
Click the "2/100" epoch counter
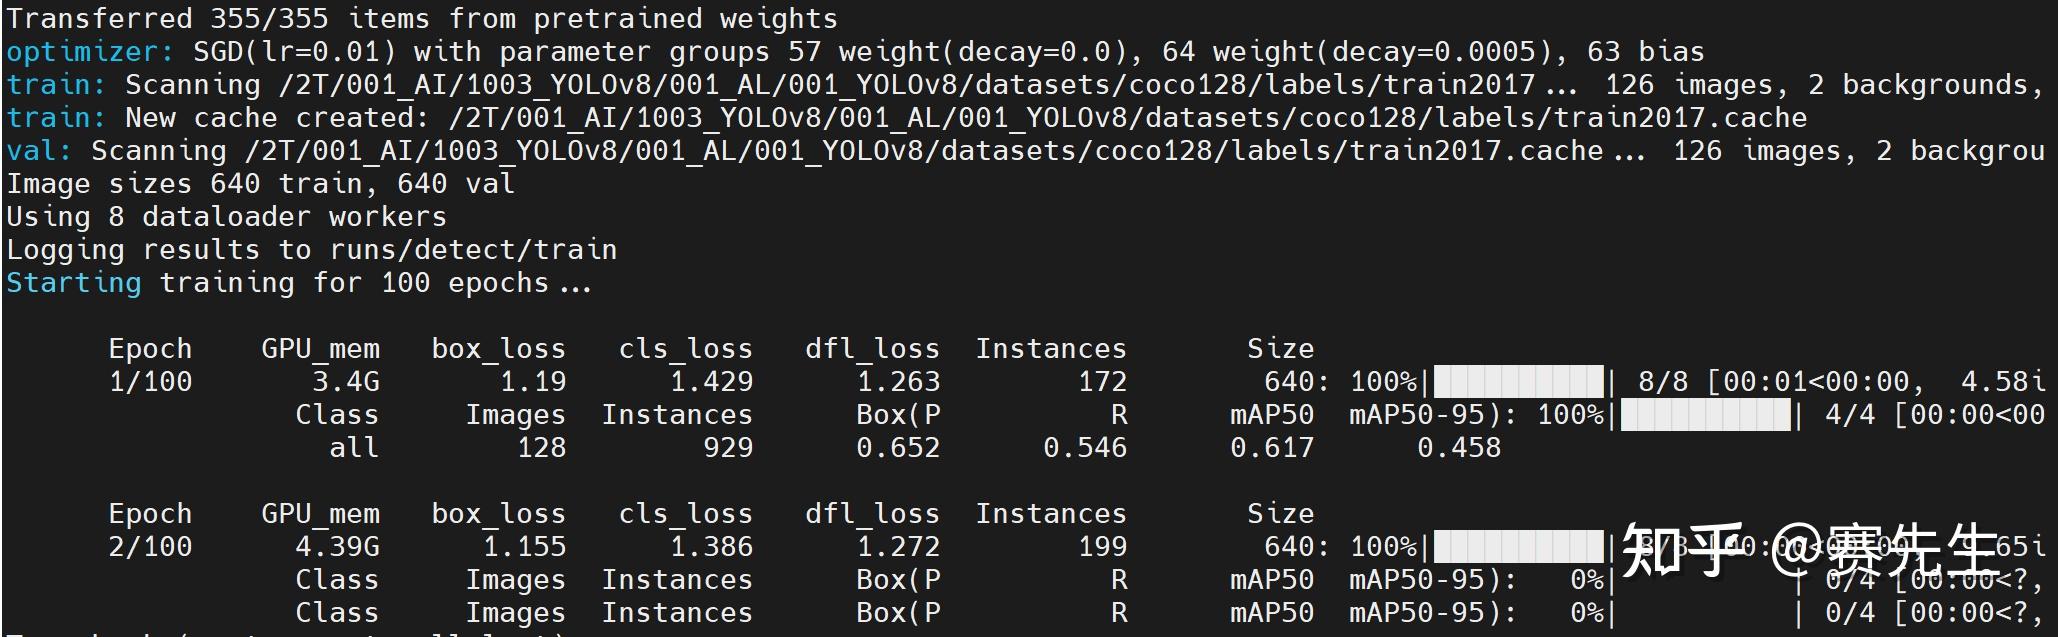click(x=150, y=547)
